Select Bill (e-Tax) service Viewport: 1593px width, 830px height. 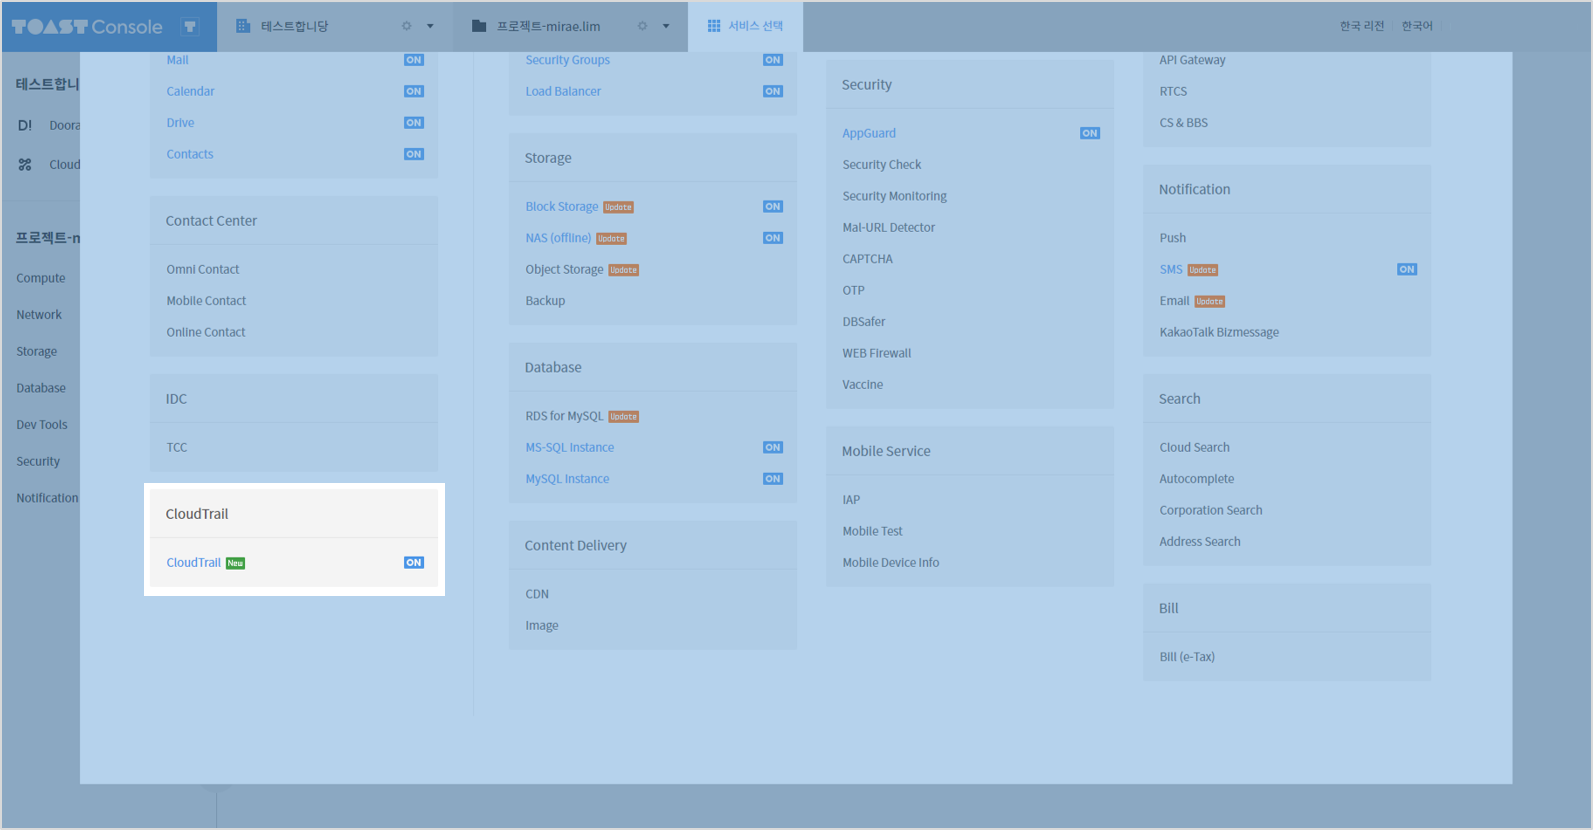[x=1187, y=657]
